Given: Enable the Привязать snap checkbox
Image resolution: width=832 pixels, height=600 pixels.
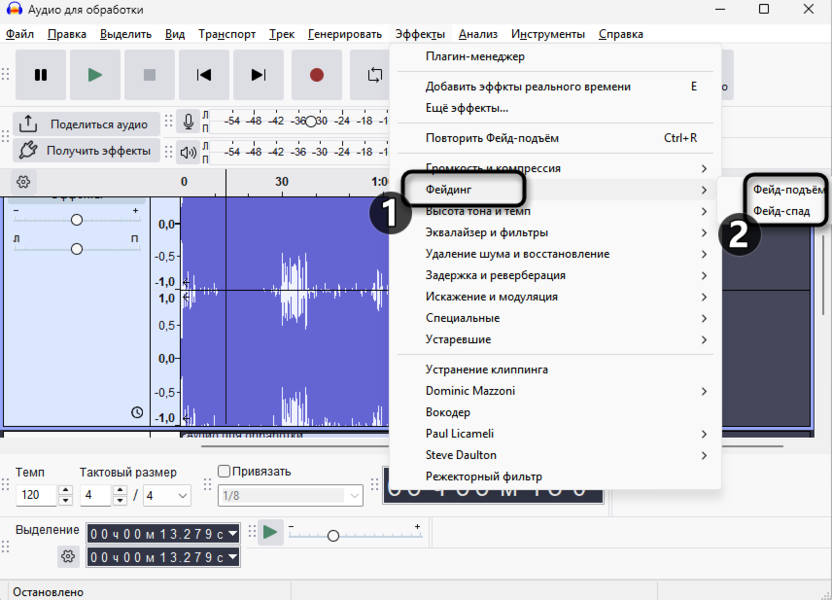Looking at the screenshot, I should [x=224, y=472].
